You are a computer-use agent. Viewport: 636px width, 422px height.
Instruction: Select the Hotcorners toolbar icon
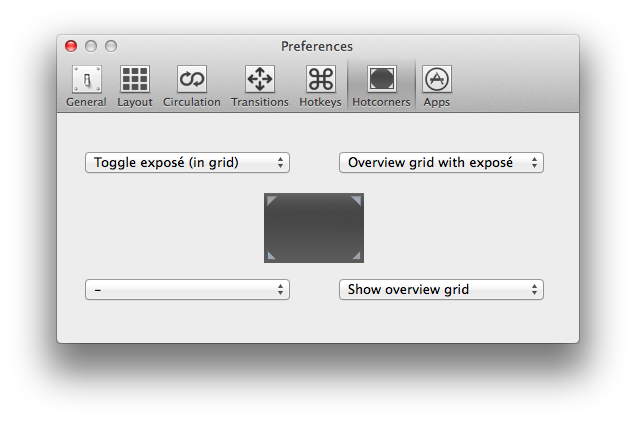[381, 80]
